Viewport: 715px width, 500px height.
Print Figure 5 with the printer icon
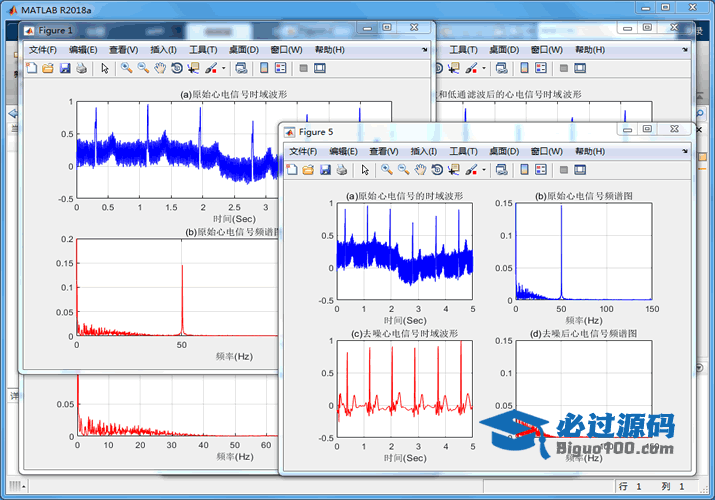coord(342,170)
